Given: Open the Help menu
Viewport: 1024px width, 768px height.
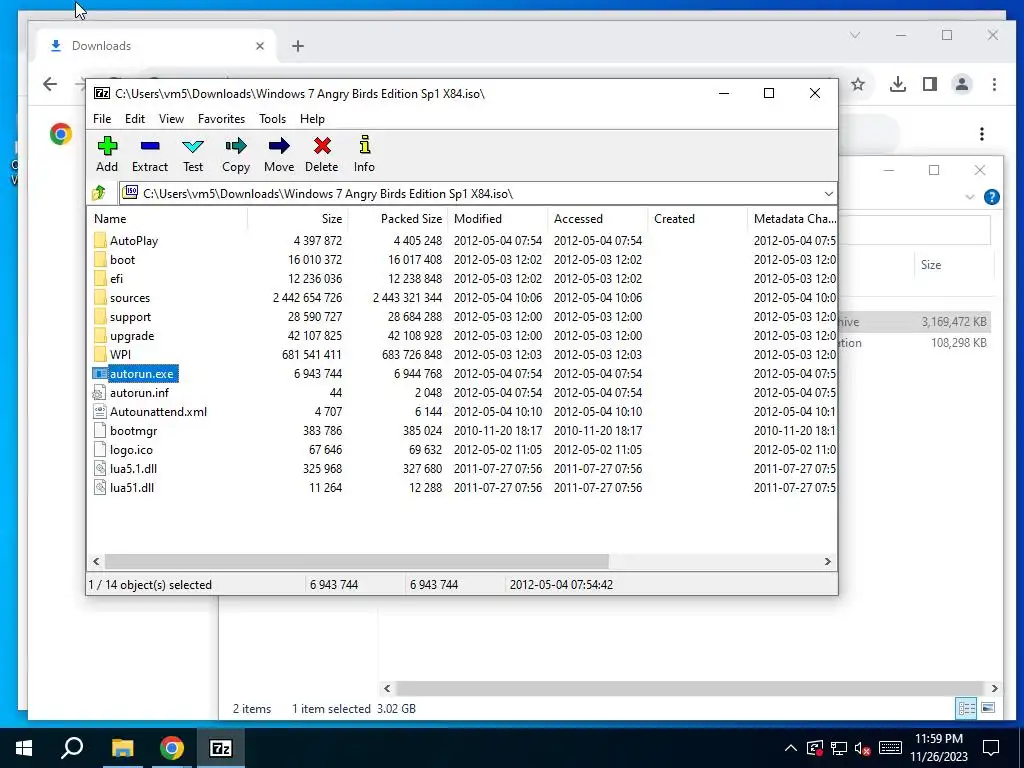Looking at the screenshot, I should (312, 119).
